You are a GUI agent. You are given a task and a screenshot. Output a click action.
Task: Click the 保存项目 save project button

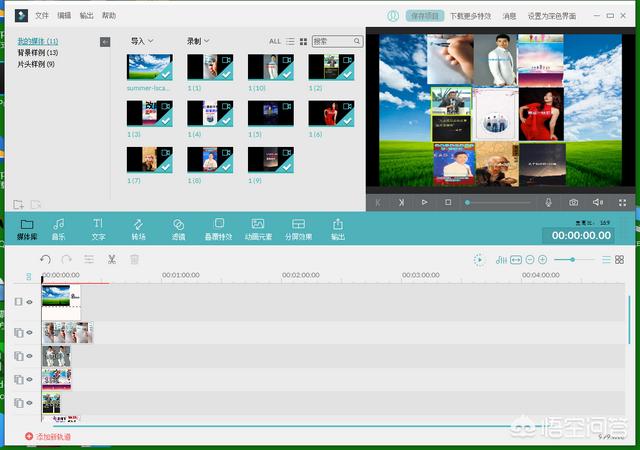[424, 16]
